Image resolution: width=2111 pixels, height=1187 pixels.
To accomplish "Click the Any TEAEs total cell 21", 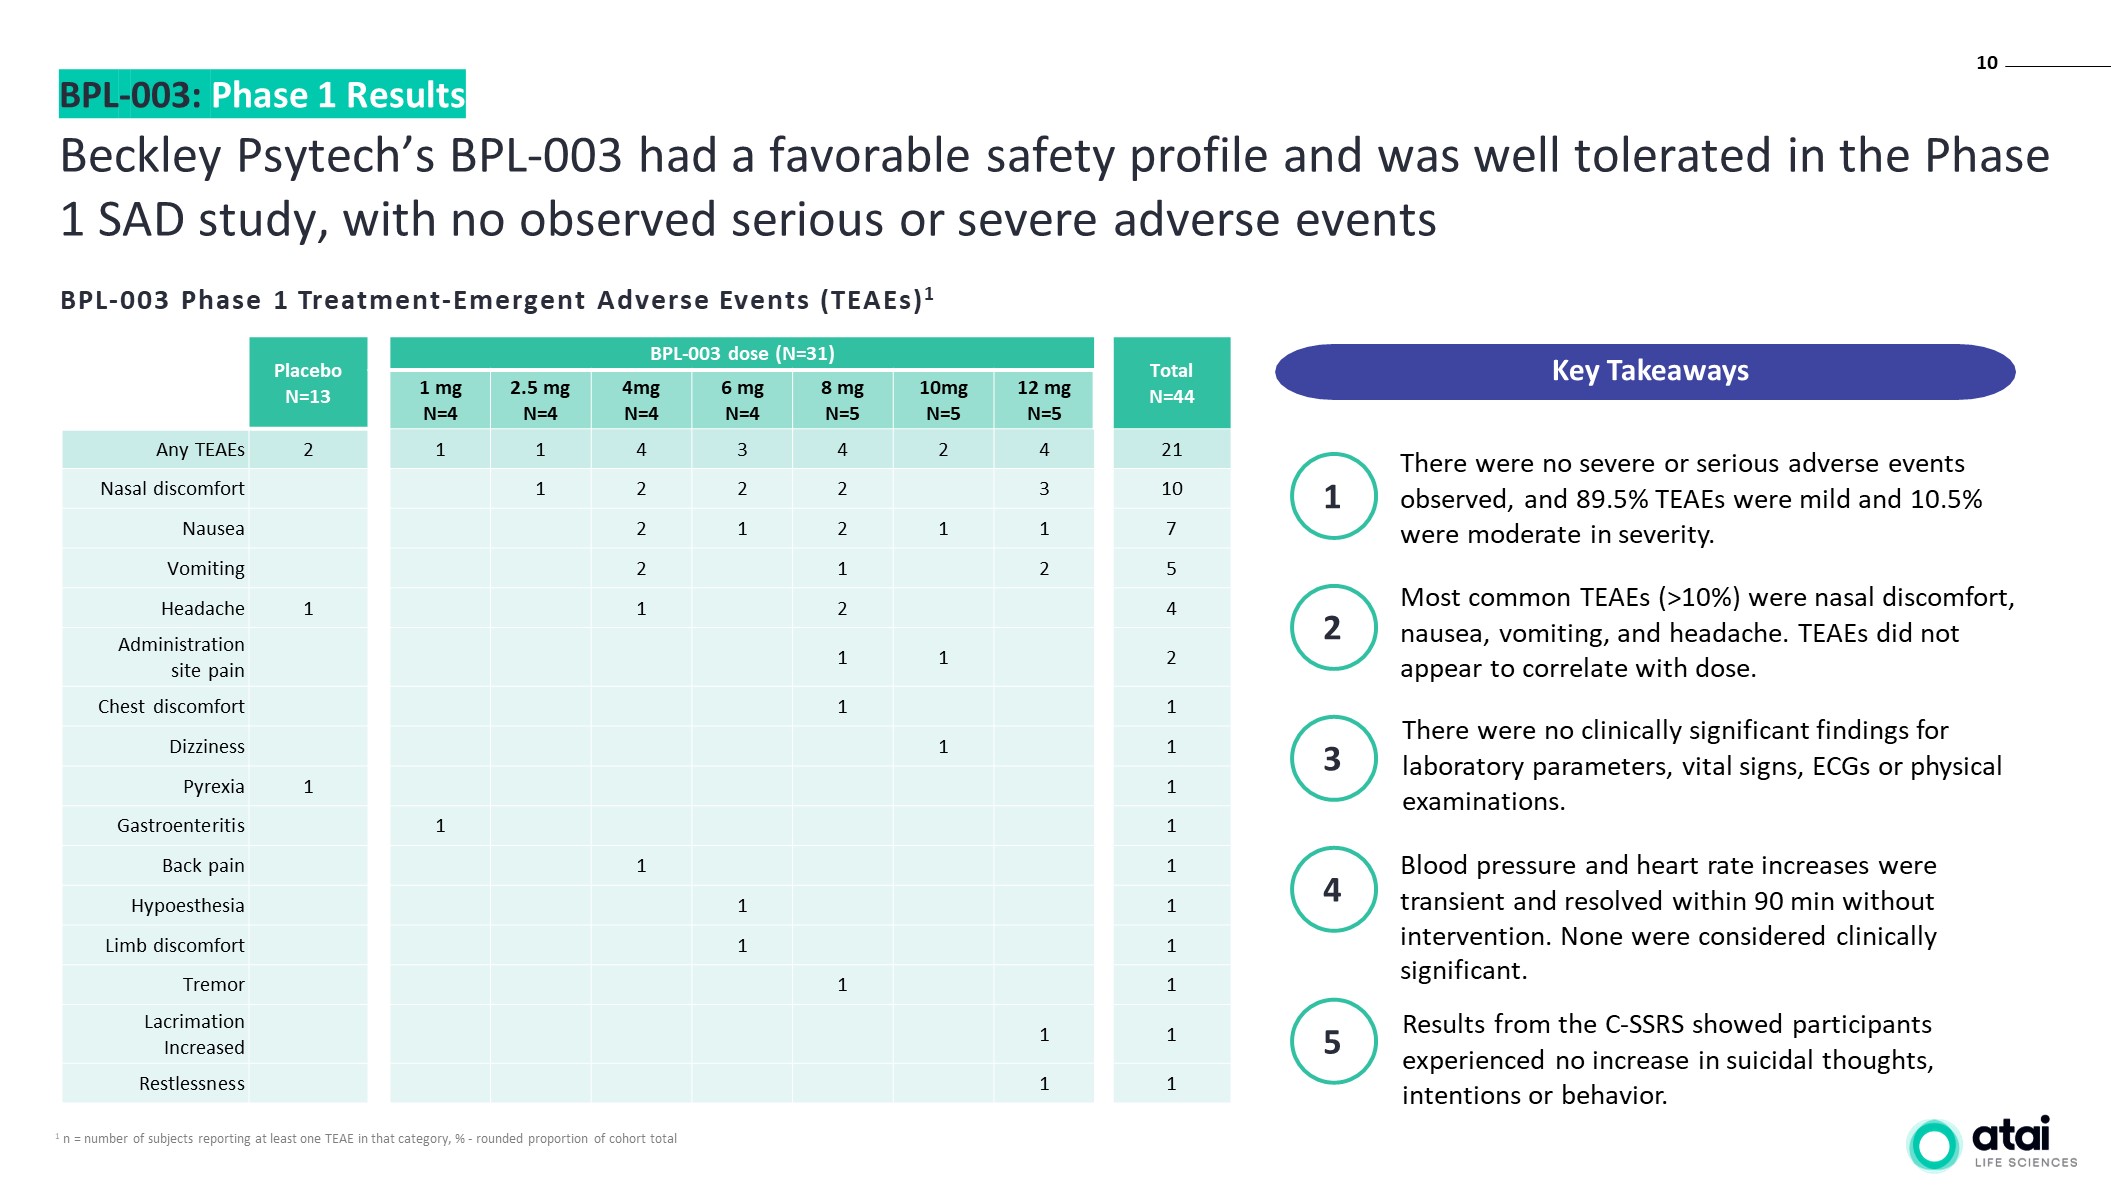I will (x=1171, y=450).
